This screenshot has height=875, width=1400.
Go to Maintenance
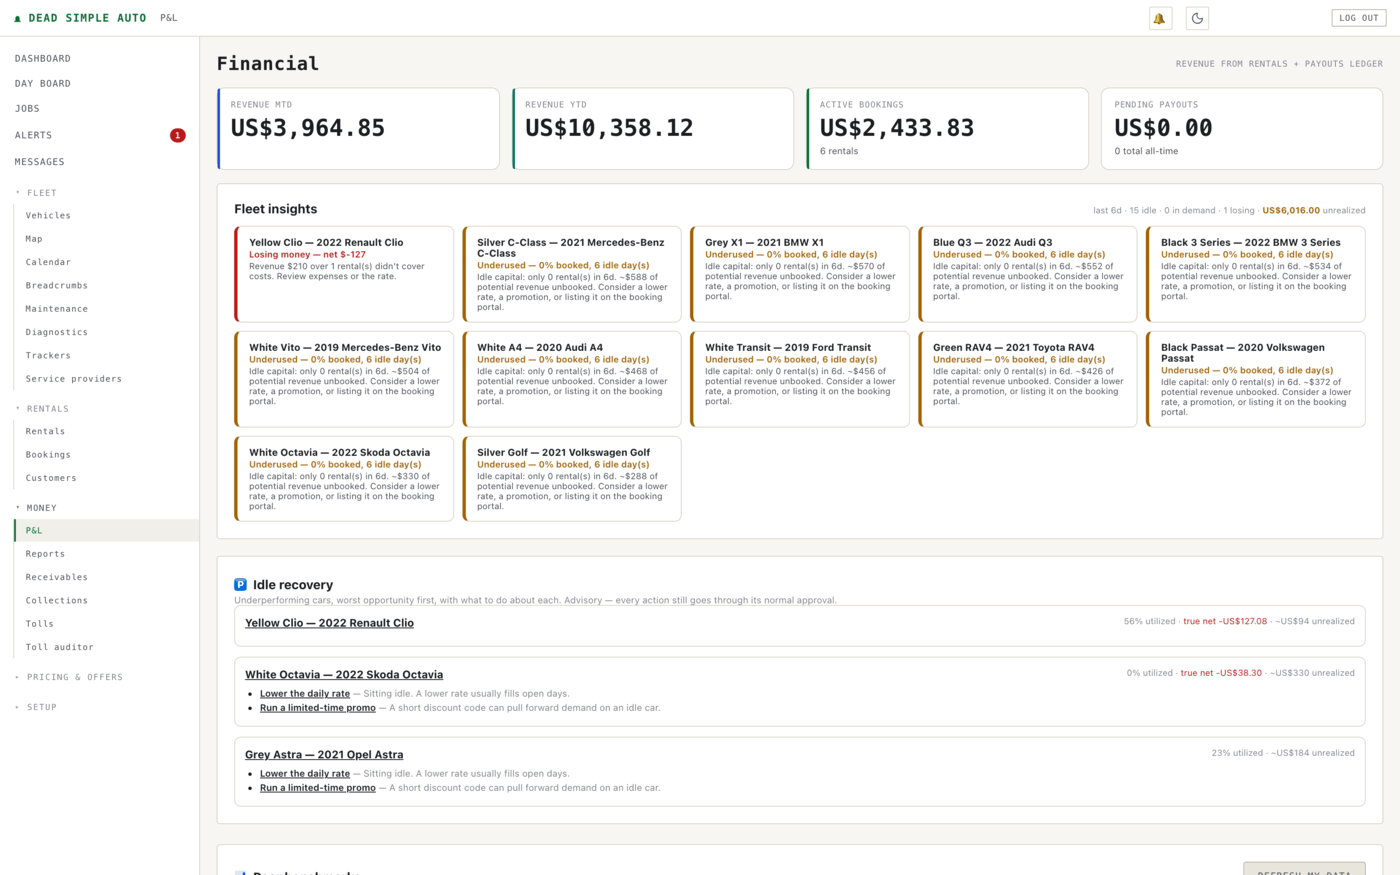tap(106, 309)
